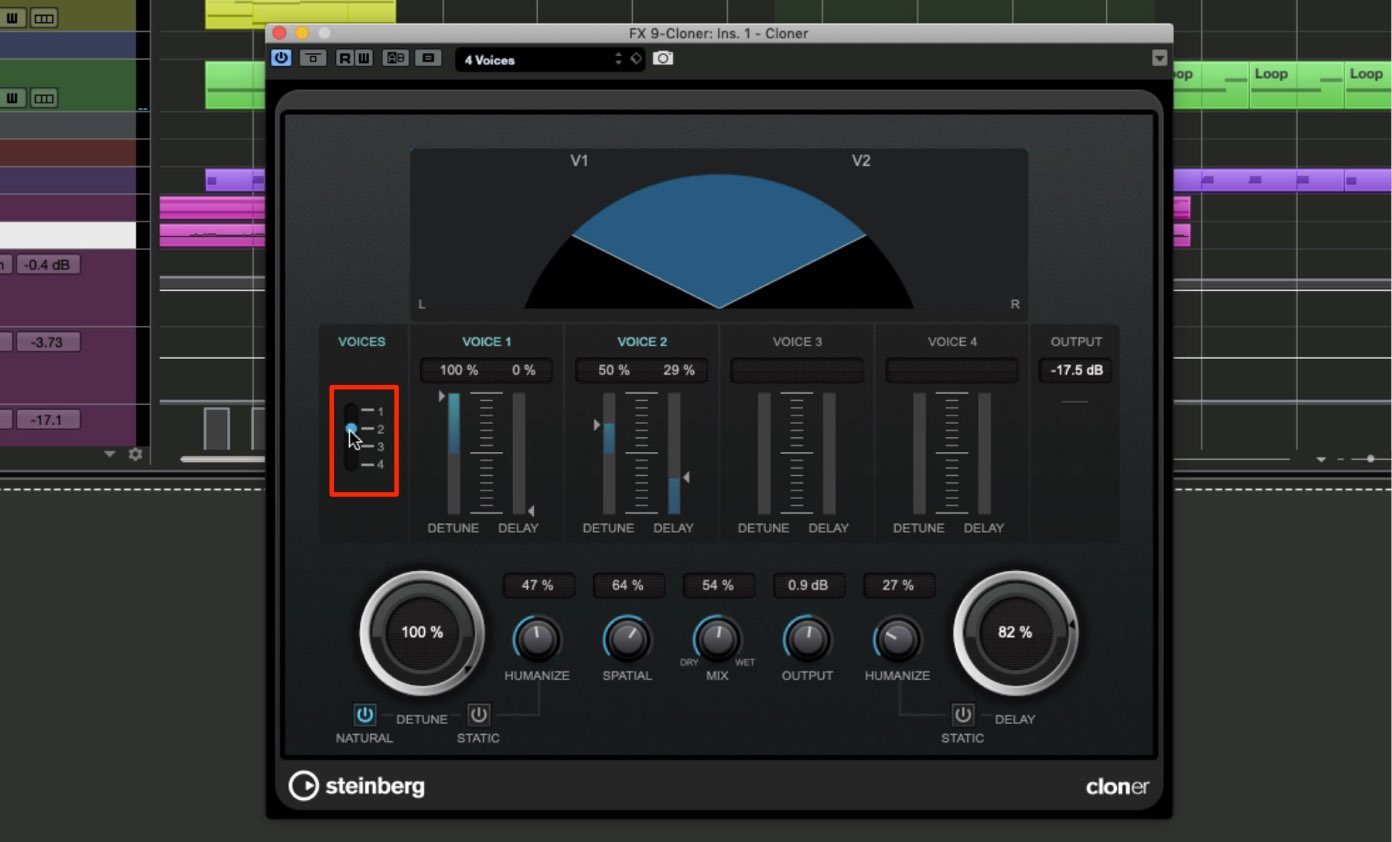Click the VOICE 1 heading
This screenshot has height=842, width=1392.
coord(487,342)
